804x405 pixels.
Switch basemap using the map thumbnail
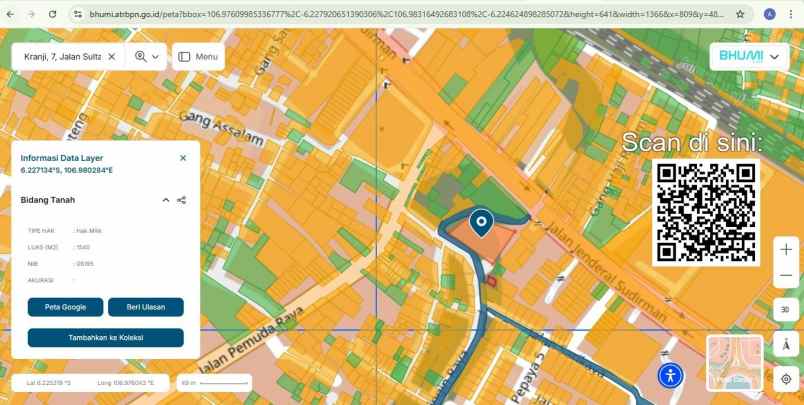[x=735, y=362]
